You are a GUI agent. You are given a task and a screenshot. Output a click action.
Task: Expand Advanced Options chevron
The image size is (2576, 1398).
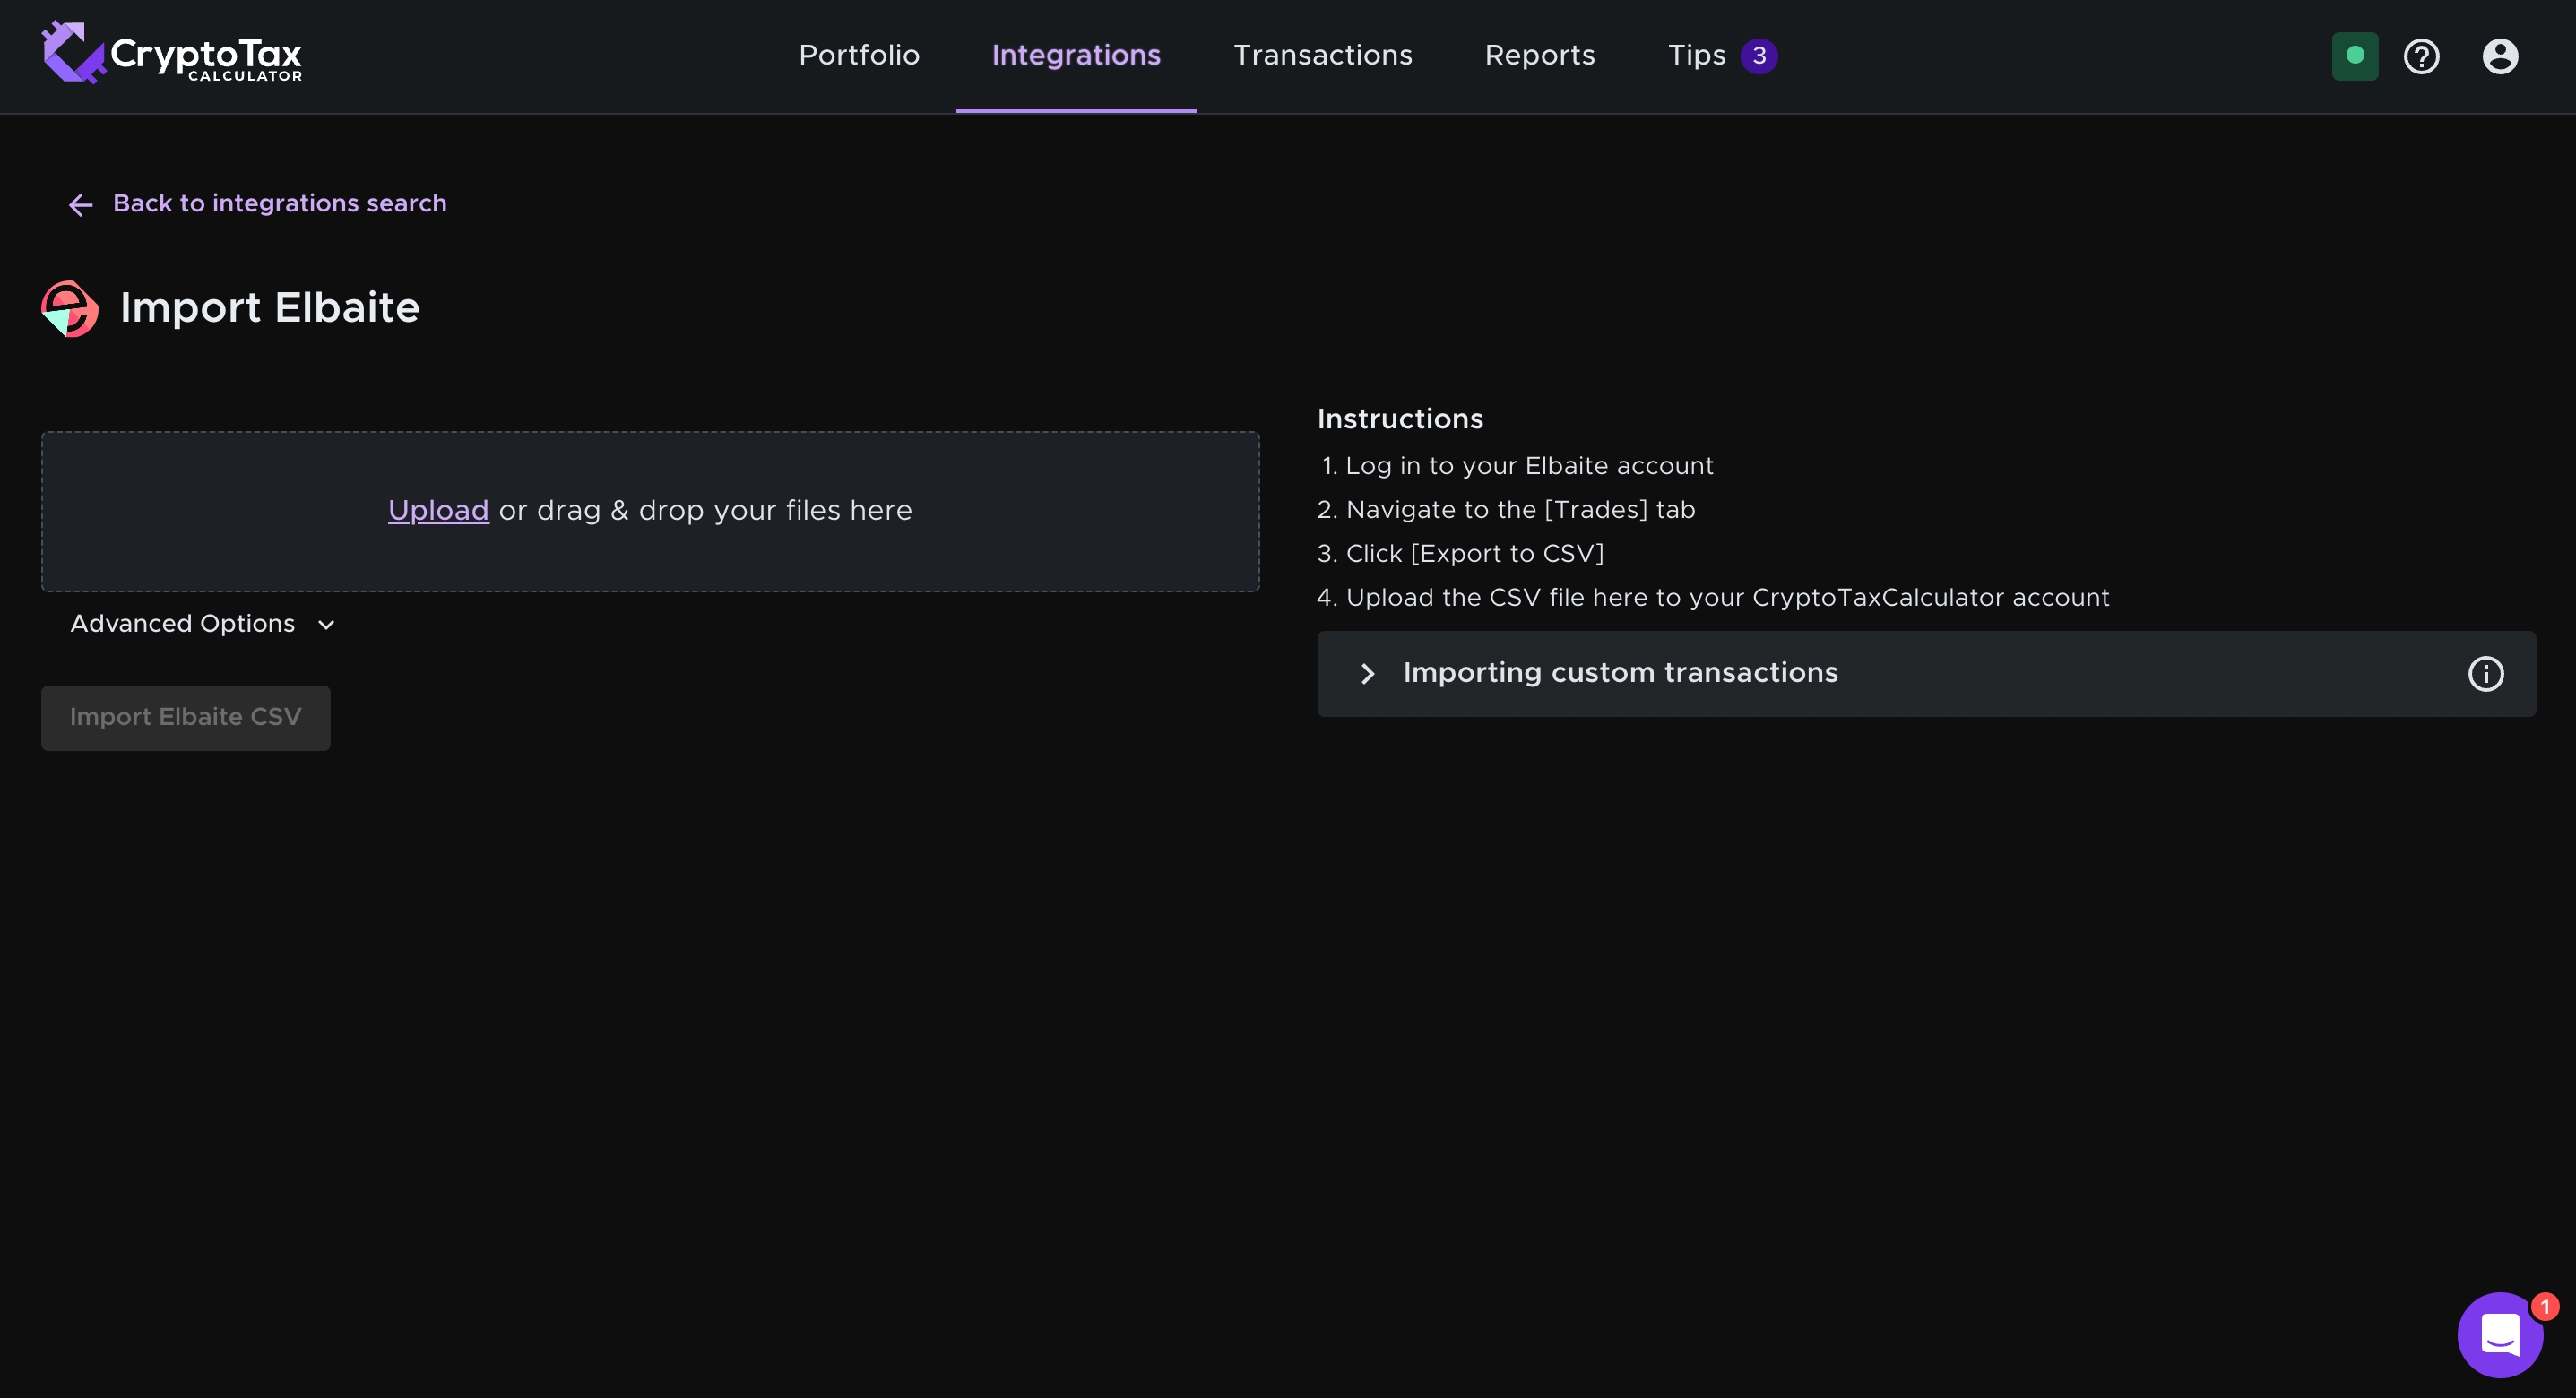326,625
